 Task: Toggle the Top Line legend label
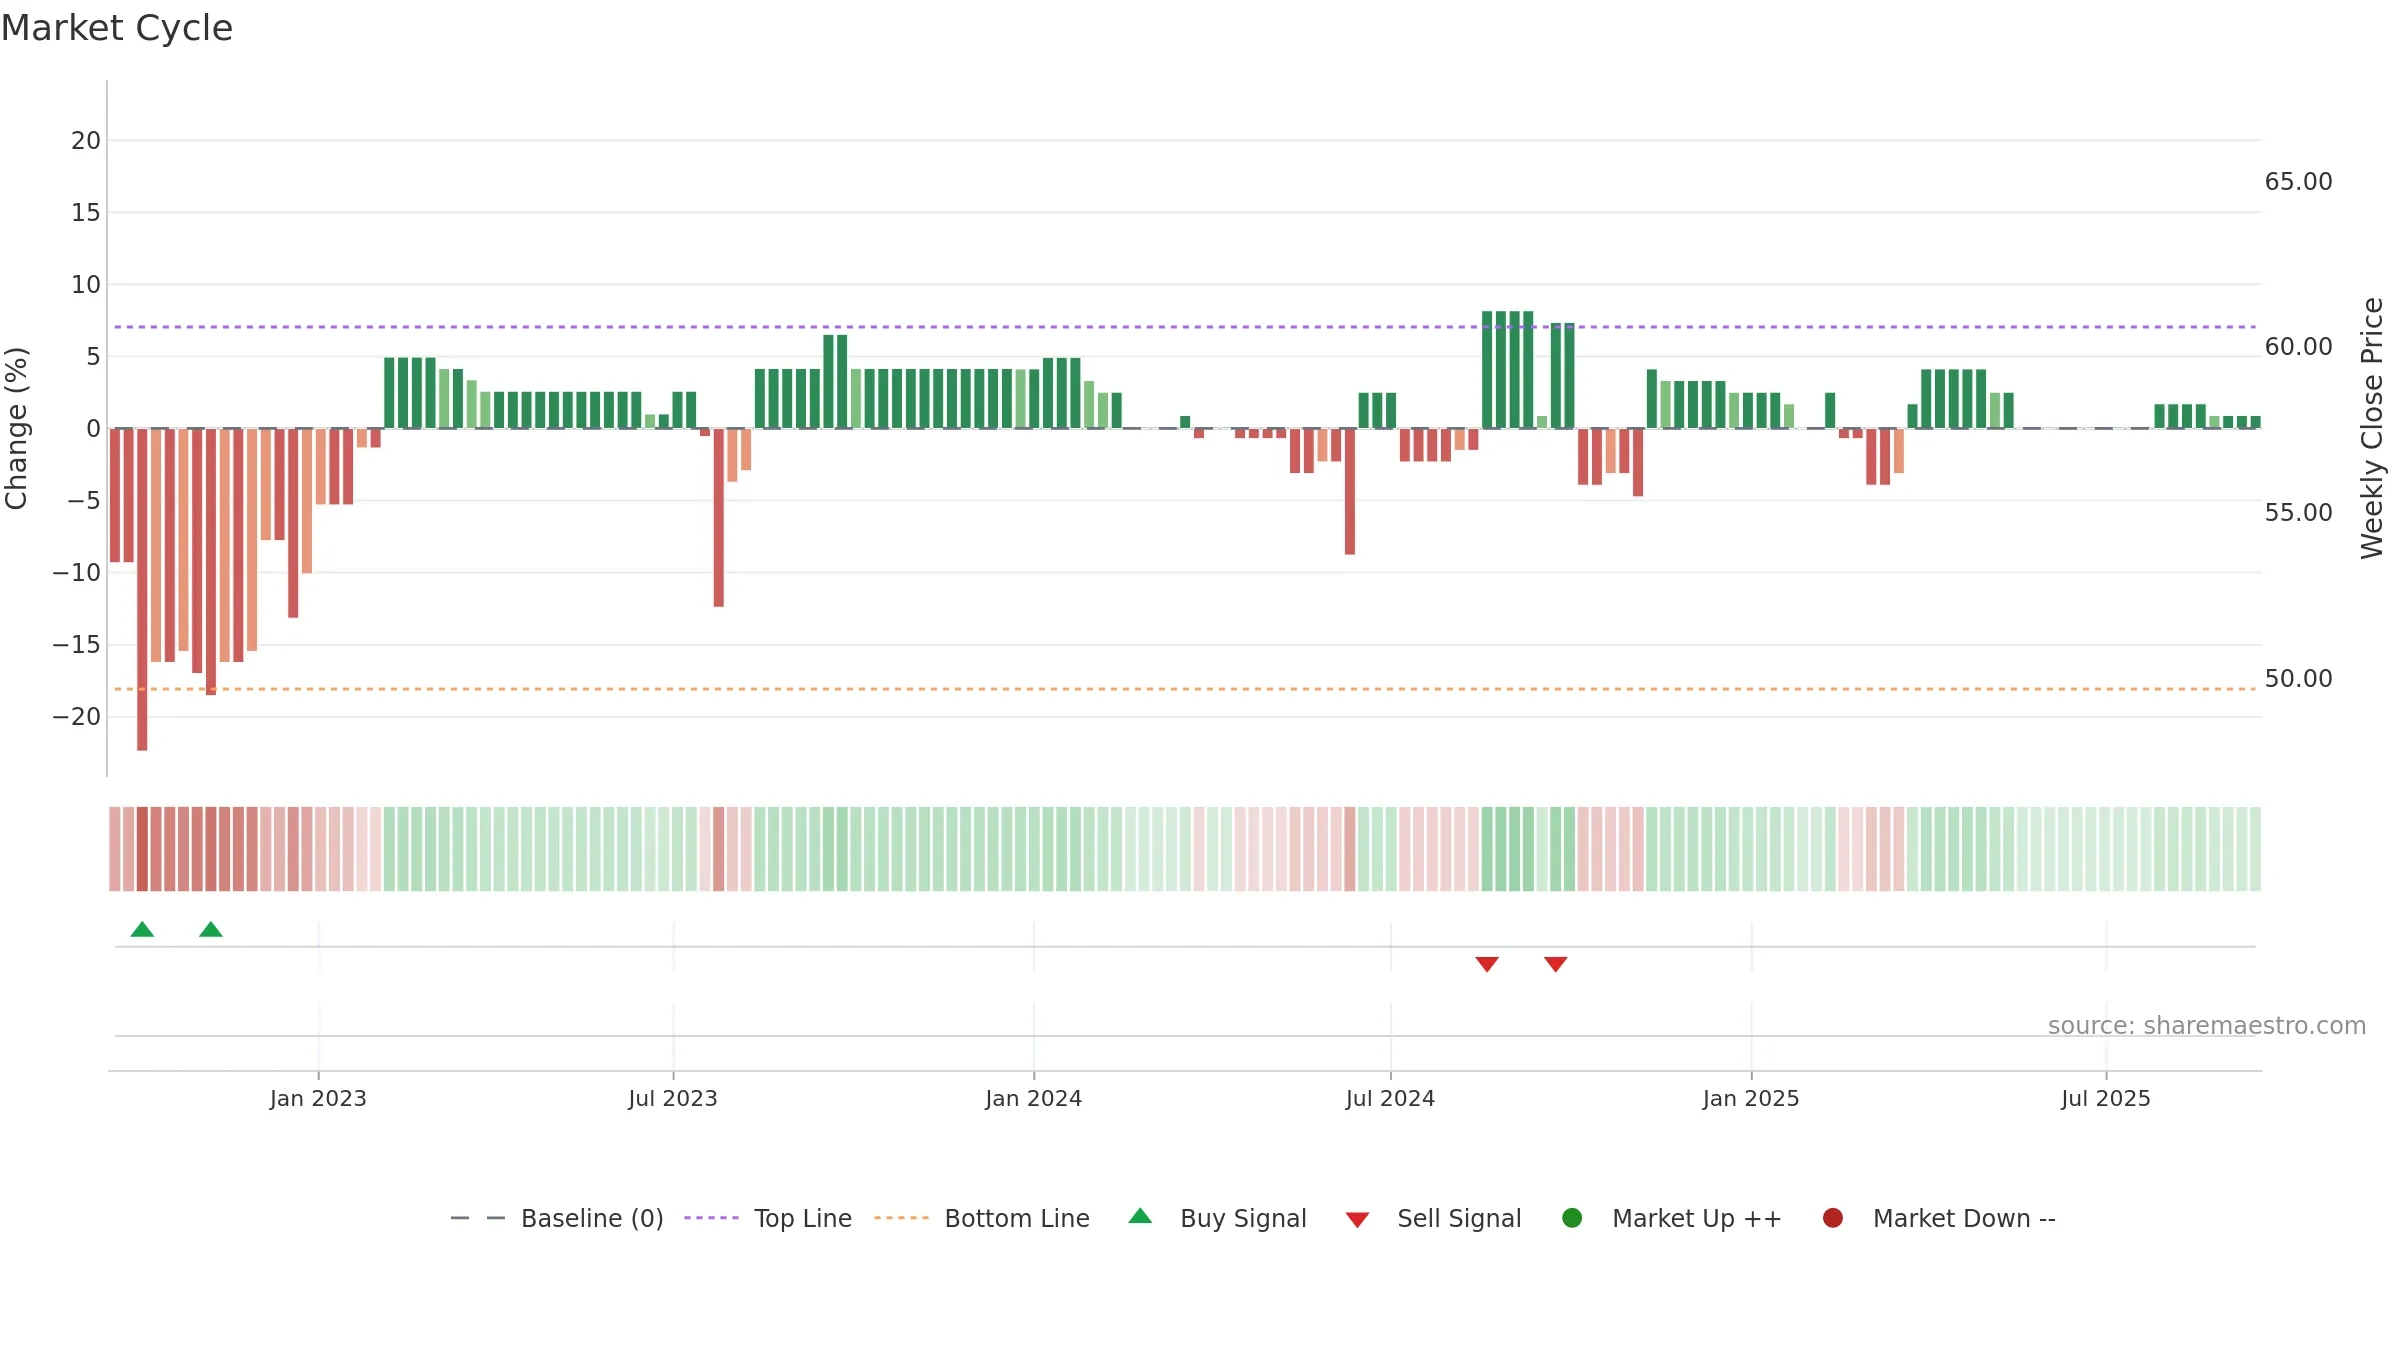pyautogui.click(x=803, y=1218)
